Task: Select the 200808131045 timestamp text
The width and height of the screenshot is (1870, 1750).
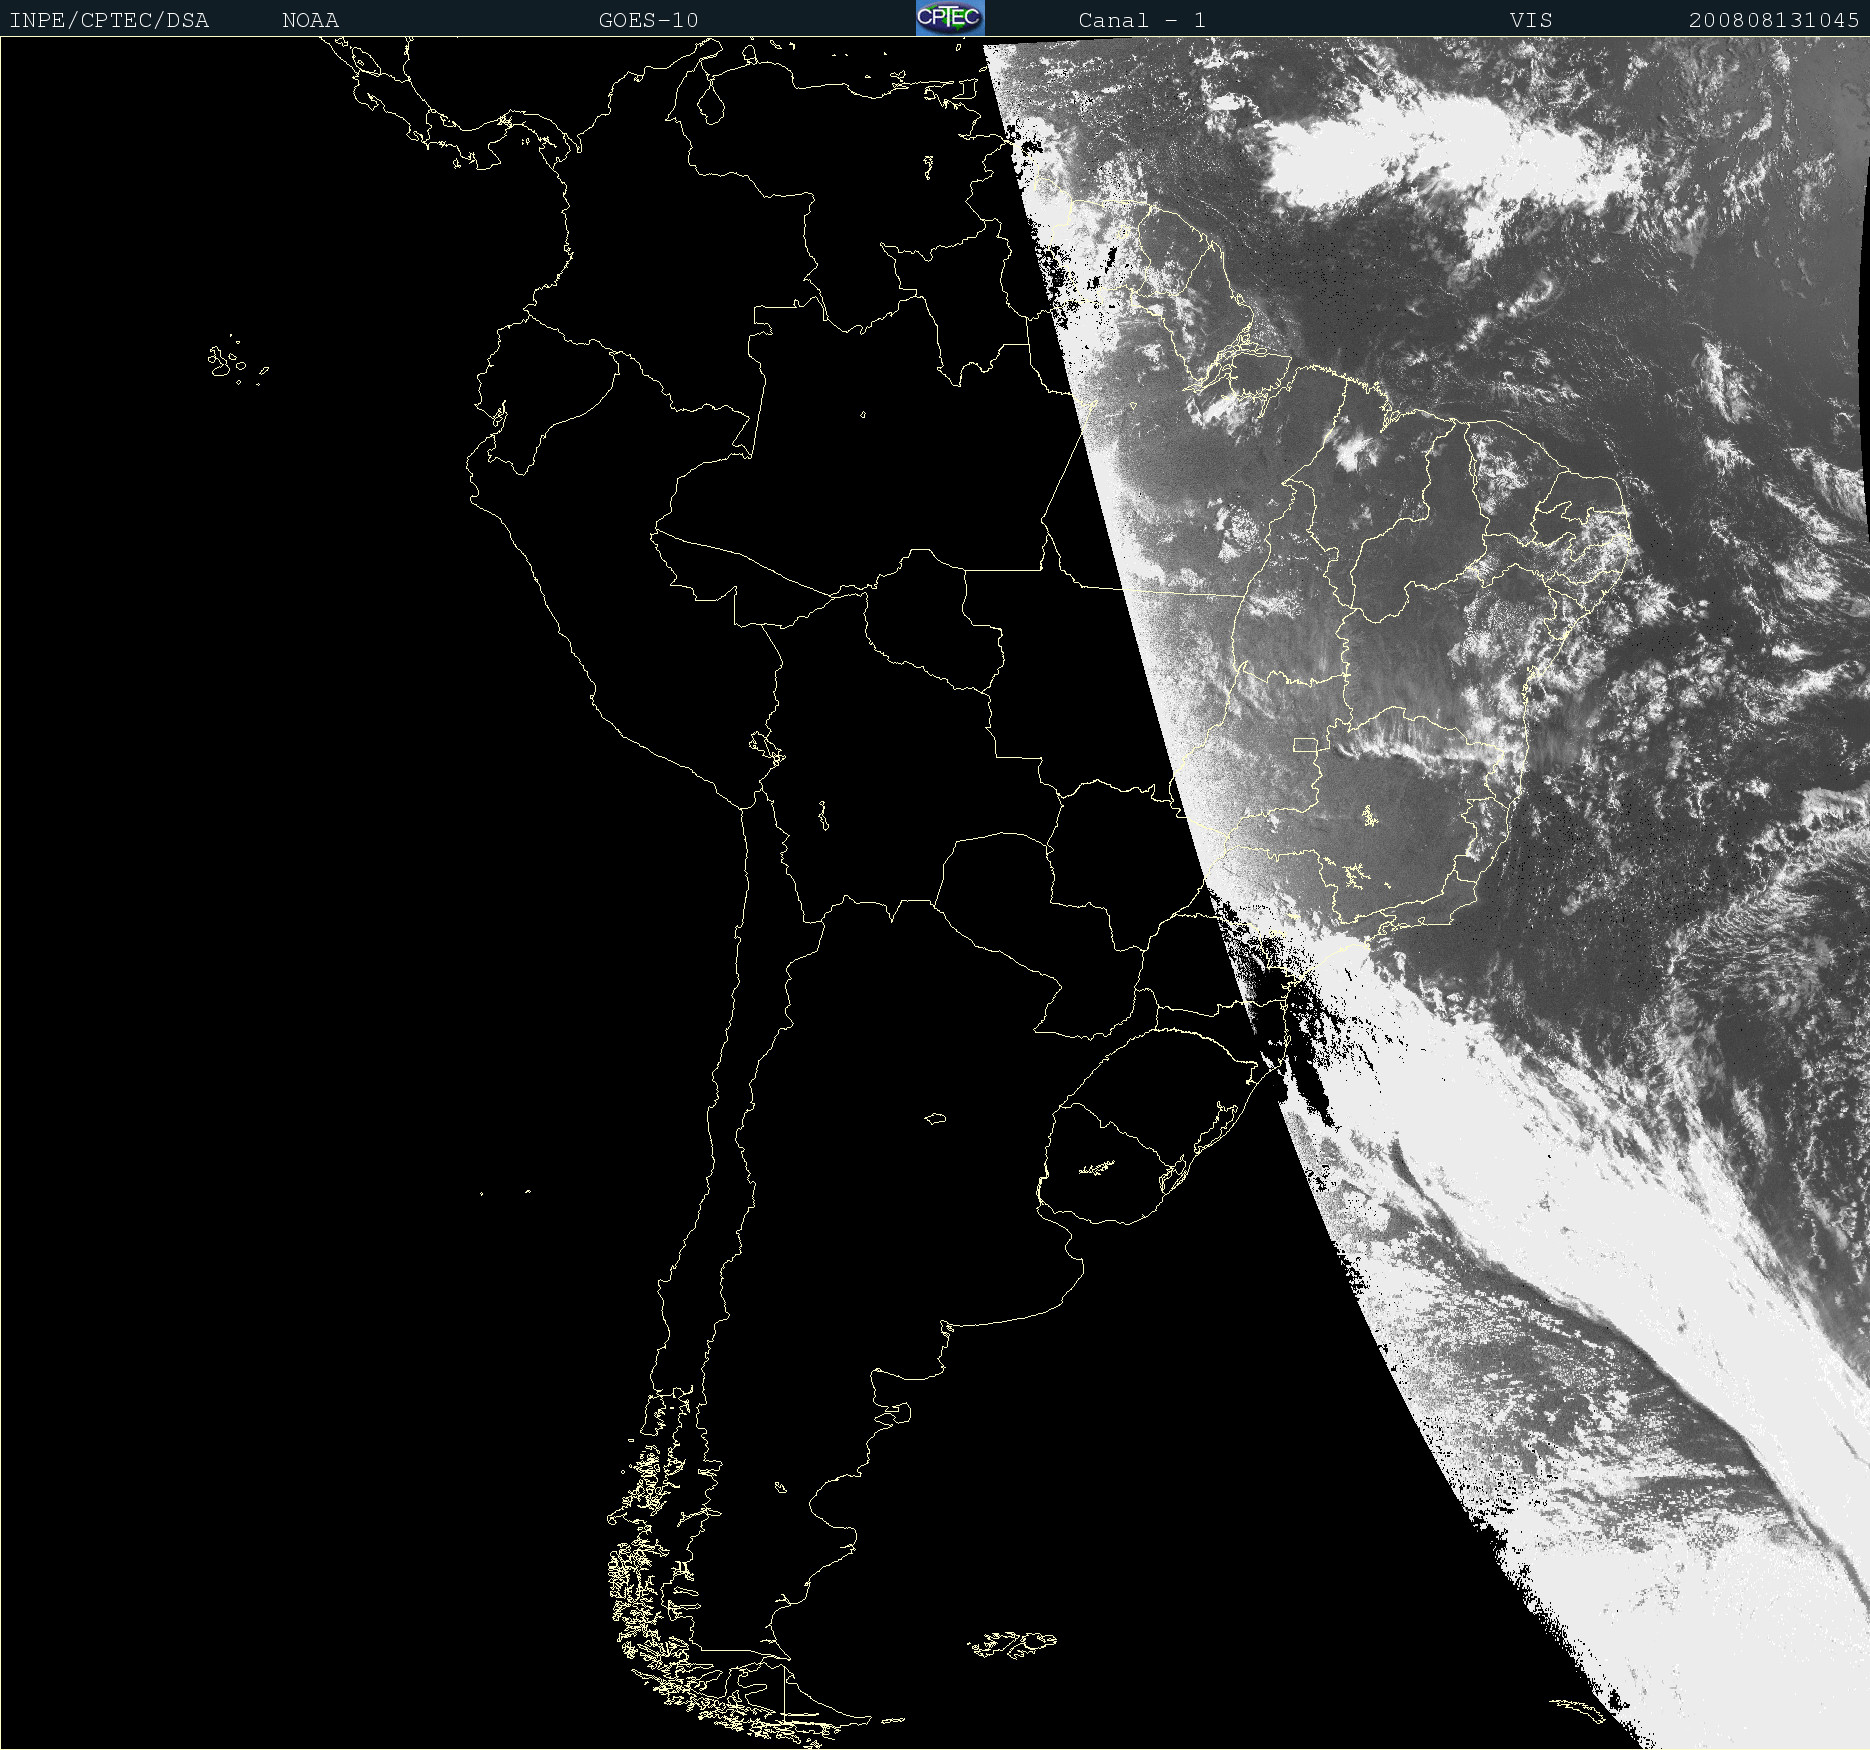Action: (x=1774, y=20)
